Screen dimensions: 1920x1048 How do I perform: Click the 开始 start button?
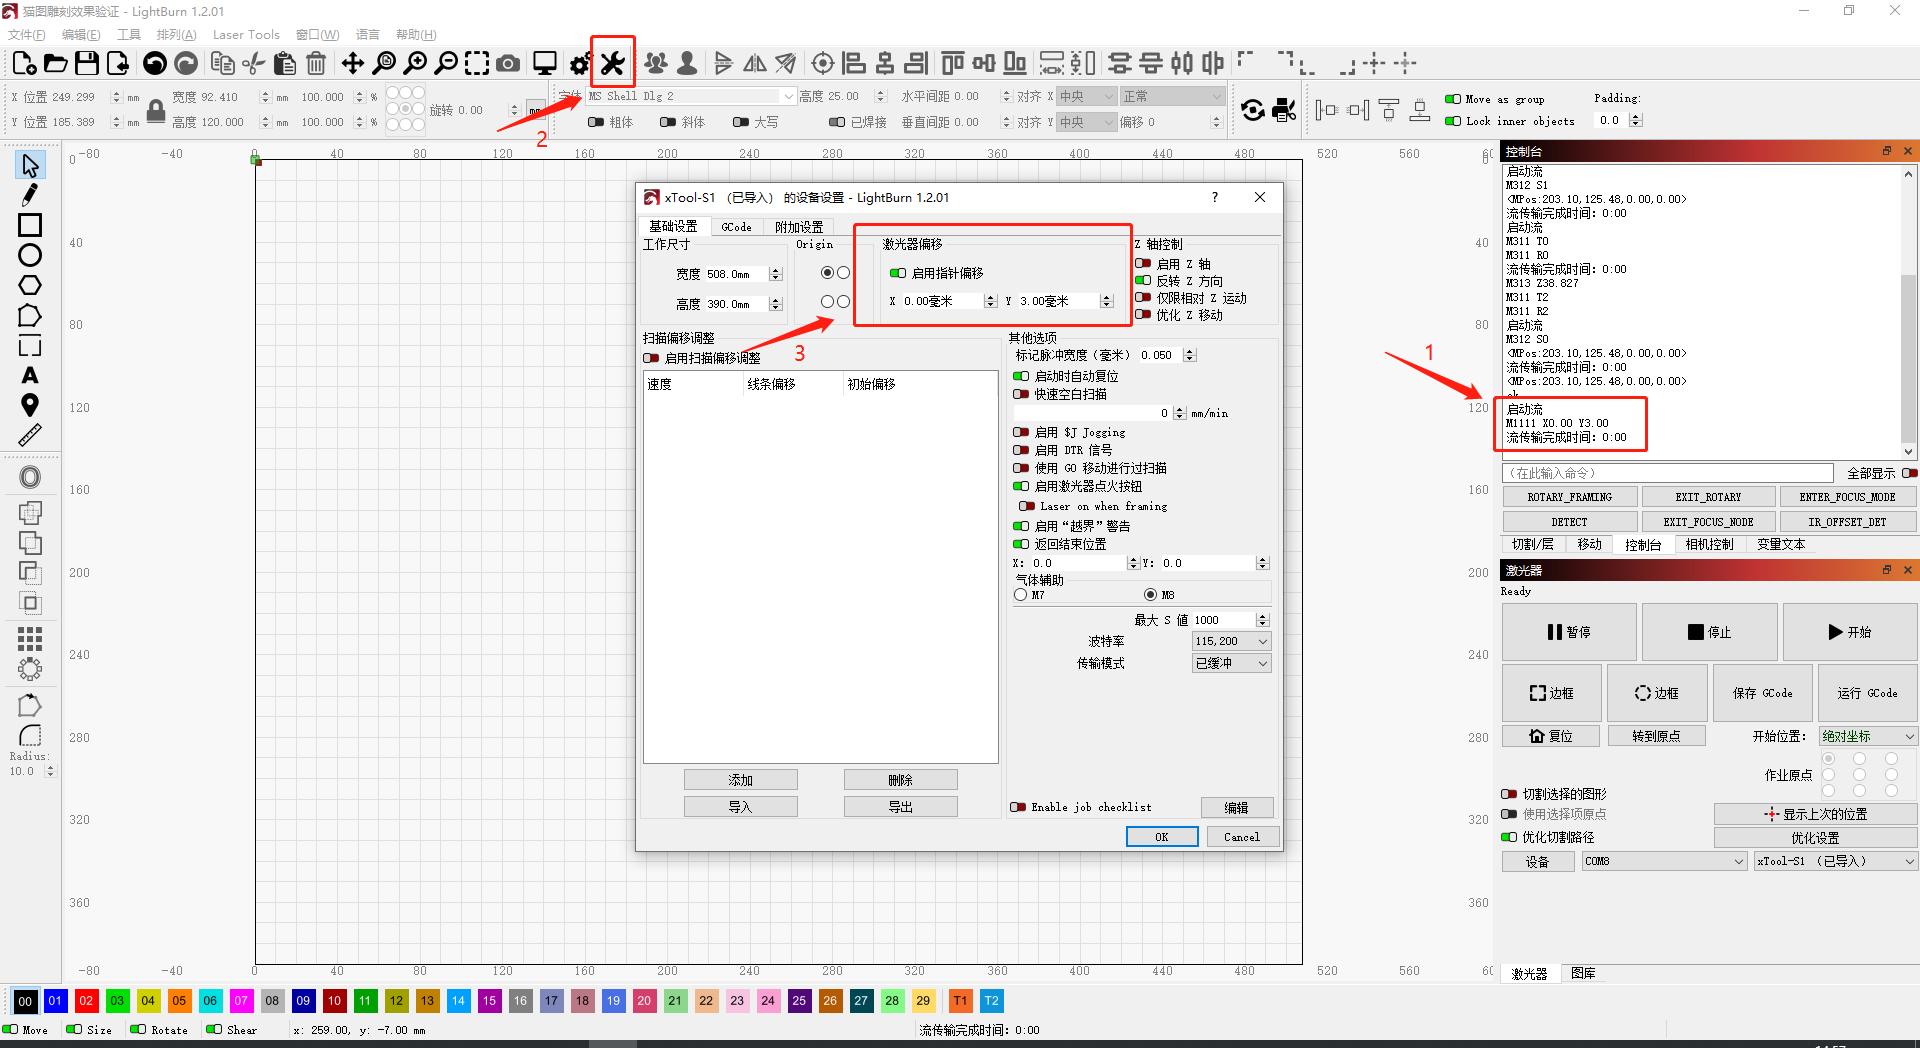(x=1849, y=632)
